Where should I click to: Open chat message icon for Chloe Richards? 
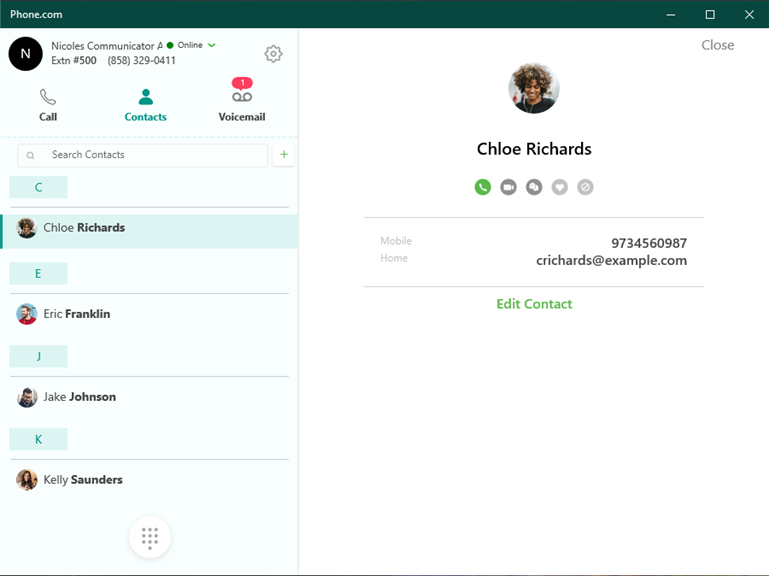(534, 187)
